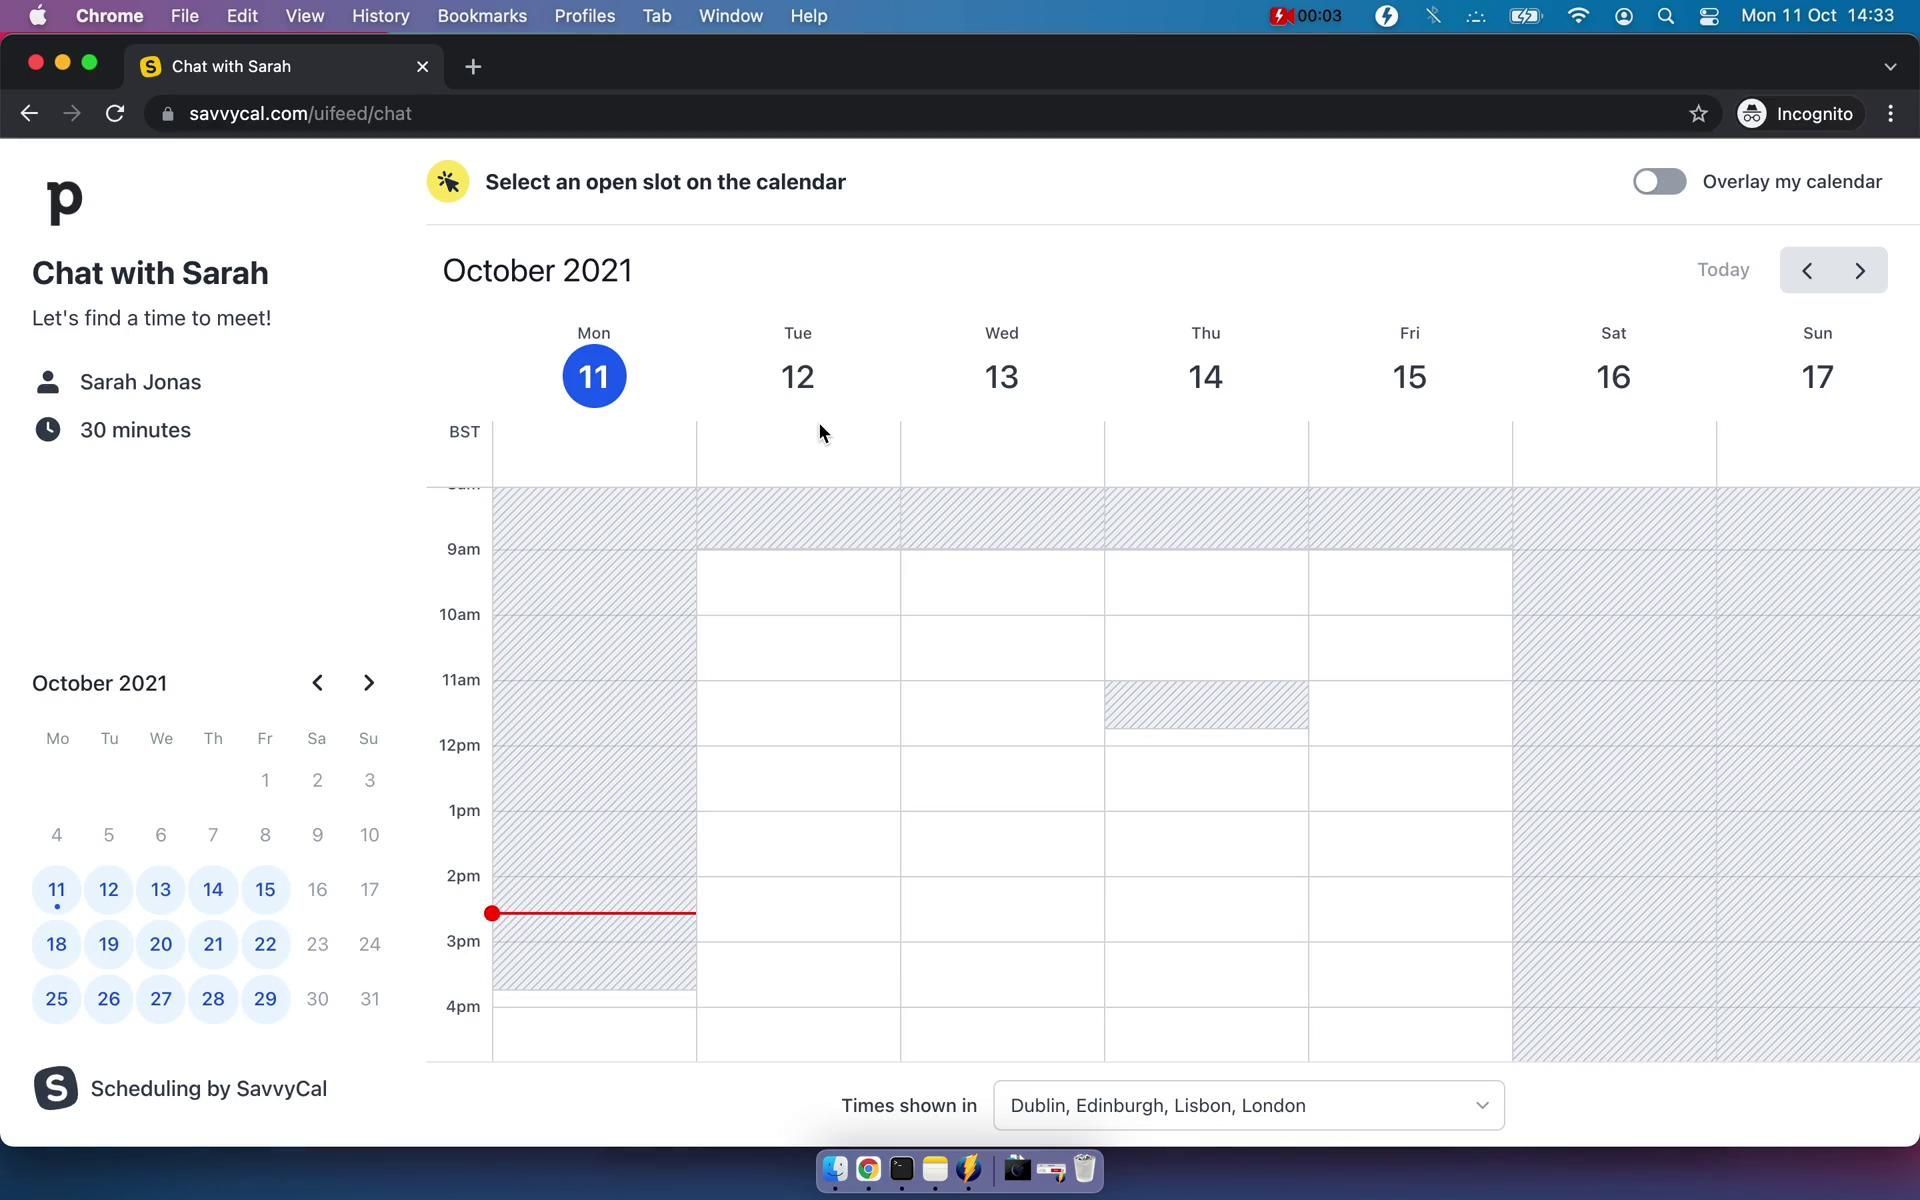Expand the tab search chevron in Chrome
Image resolution: width=1920 pixels, height=1200 pixels.
pyautogui.click(x=1889, y=67)
